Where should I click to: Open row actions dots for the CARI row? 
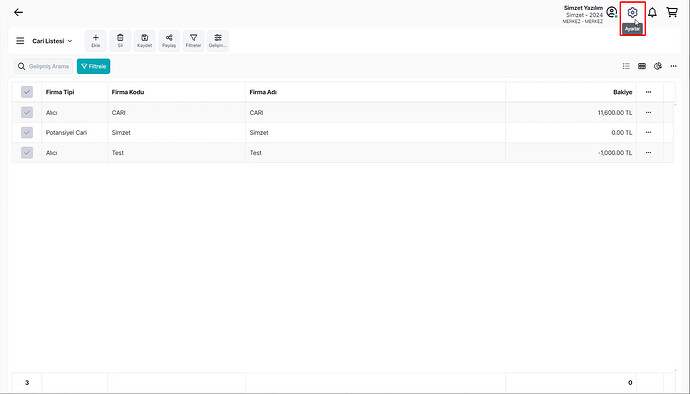(x=648, y=112)
